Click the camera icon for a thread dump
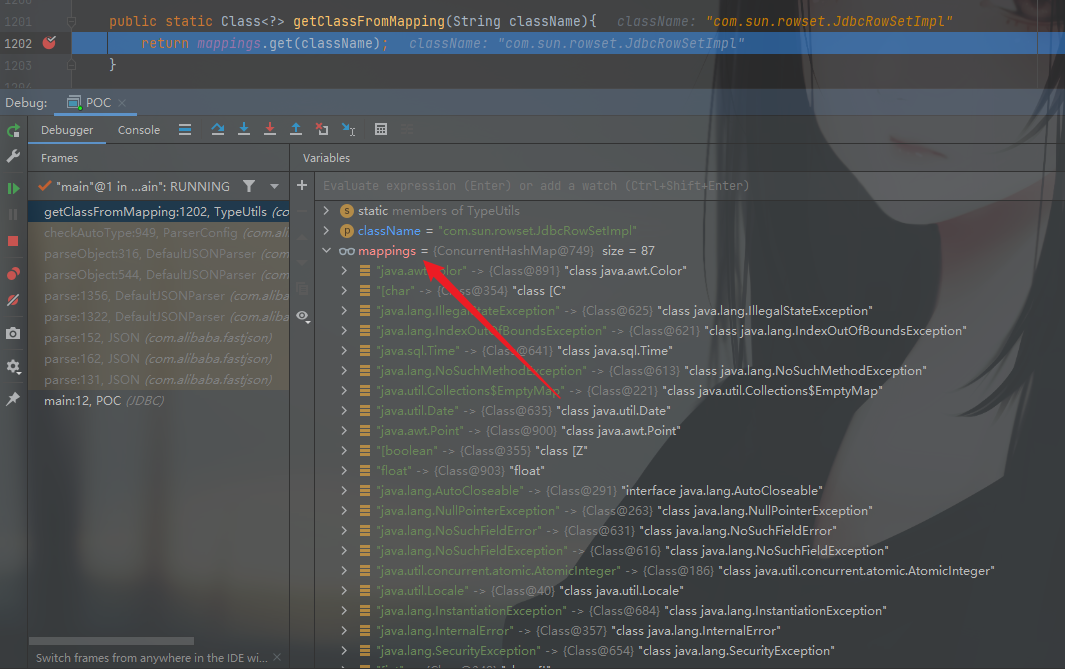This screenshot has height=669, width=1065. 13,333
